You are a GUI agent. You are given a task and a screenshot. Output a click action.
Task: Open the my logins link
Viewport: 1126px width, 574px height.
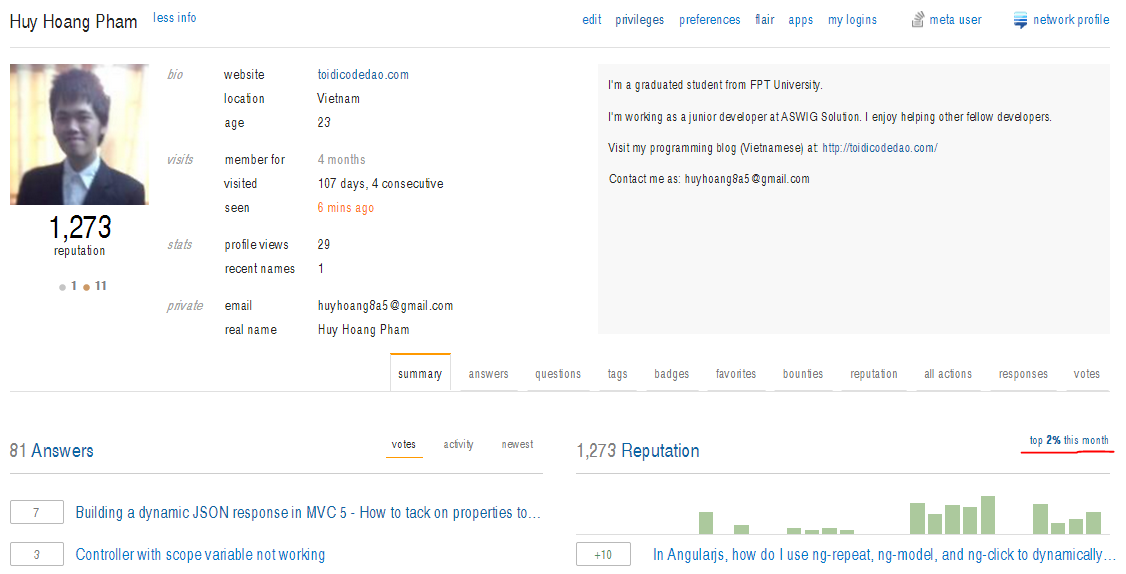pyautogui.click(x=852, y=20)
